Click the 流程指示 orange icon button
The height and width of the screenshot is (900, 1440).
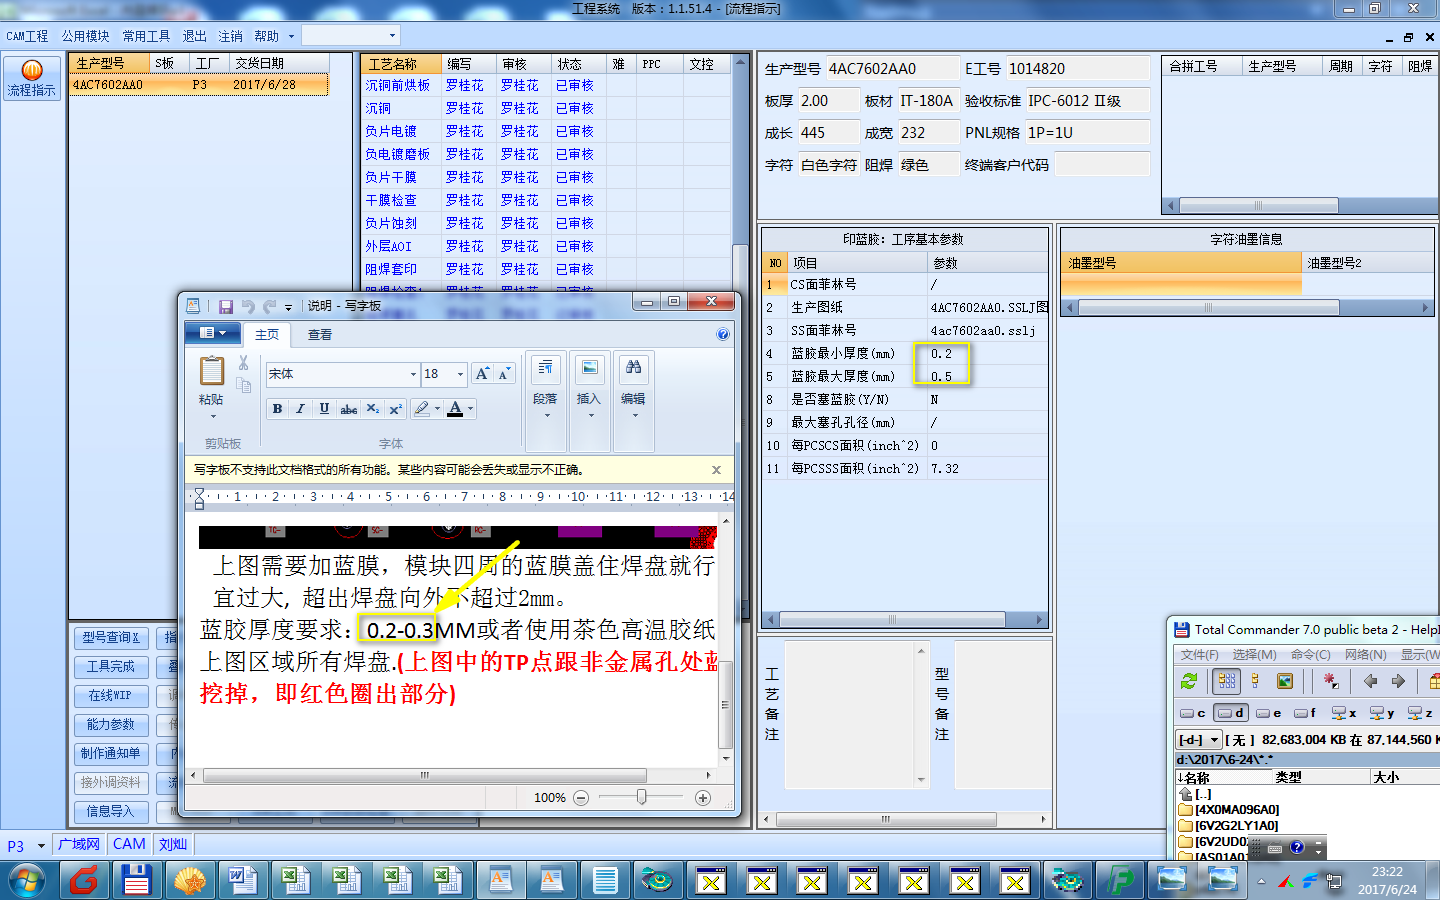[32, 78]
